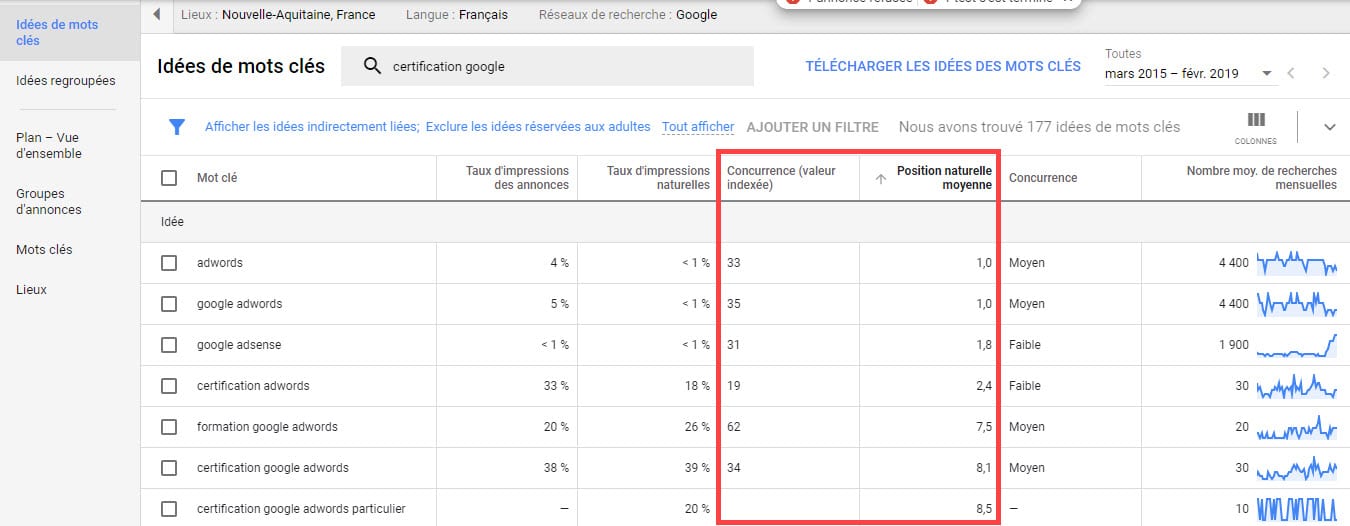
Task: Open Groupes d'annonces in sidebar
Action: click(x=49, y=202)
